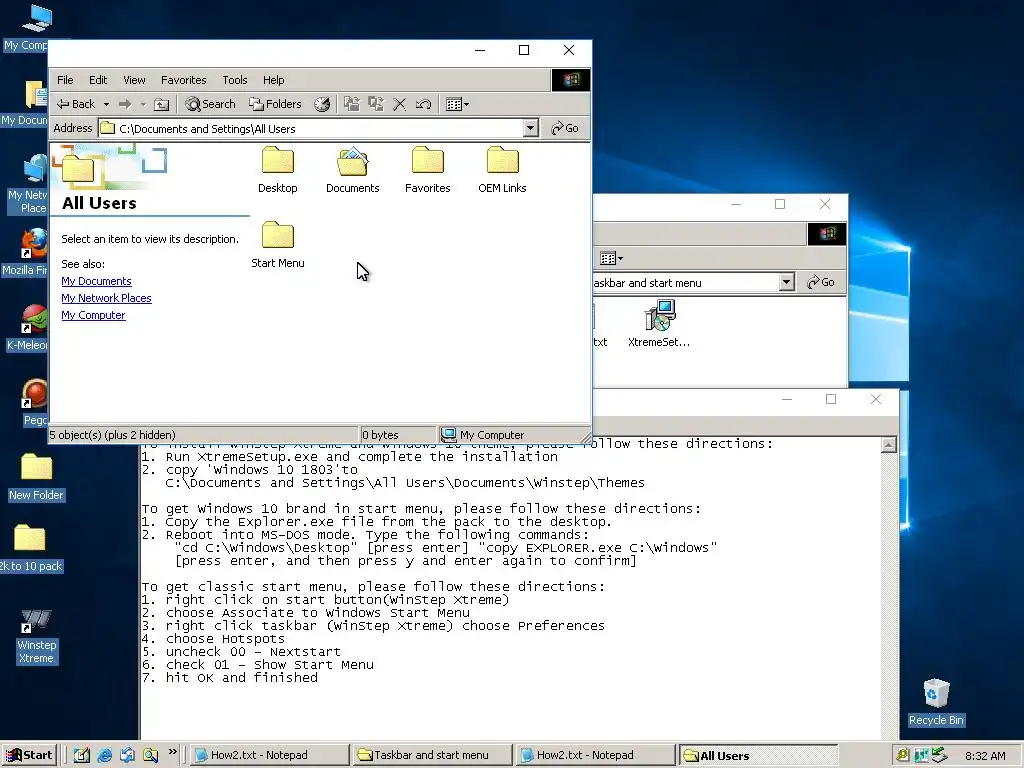
Task: Click the Copy To toolbar icon
Action: 376,104
